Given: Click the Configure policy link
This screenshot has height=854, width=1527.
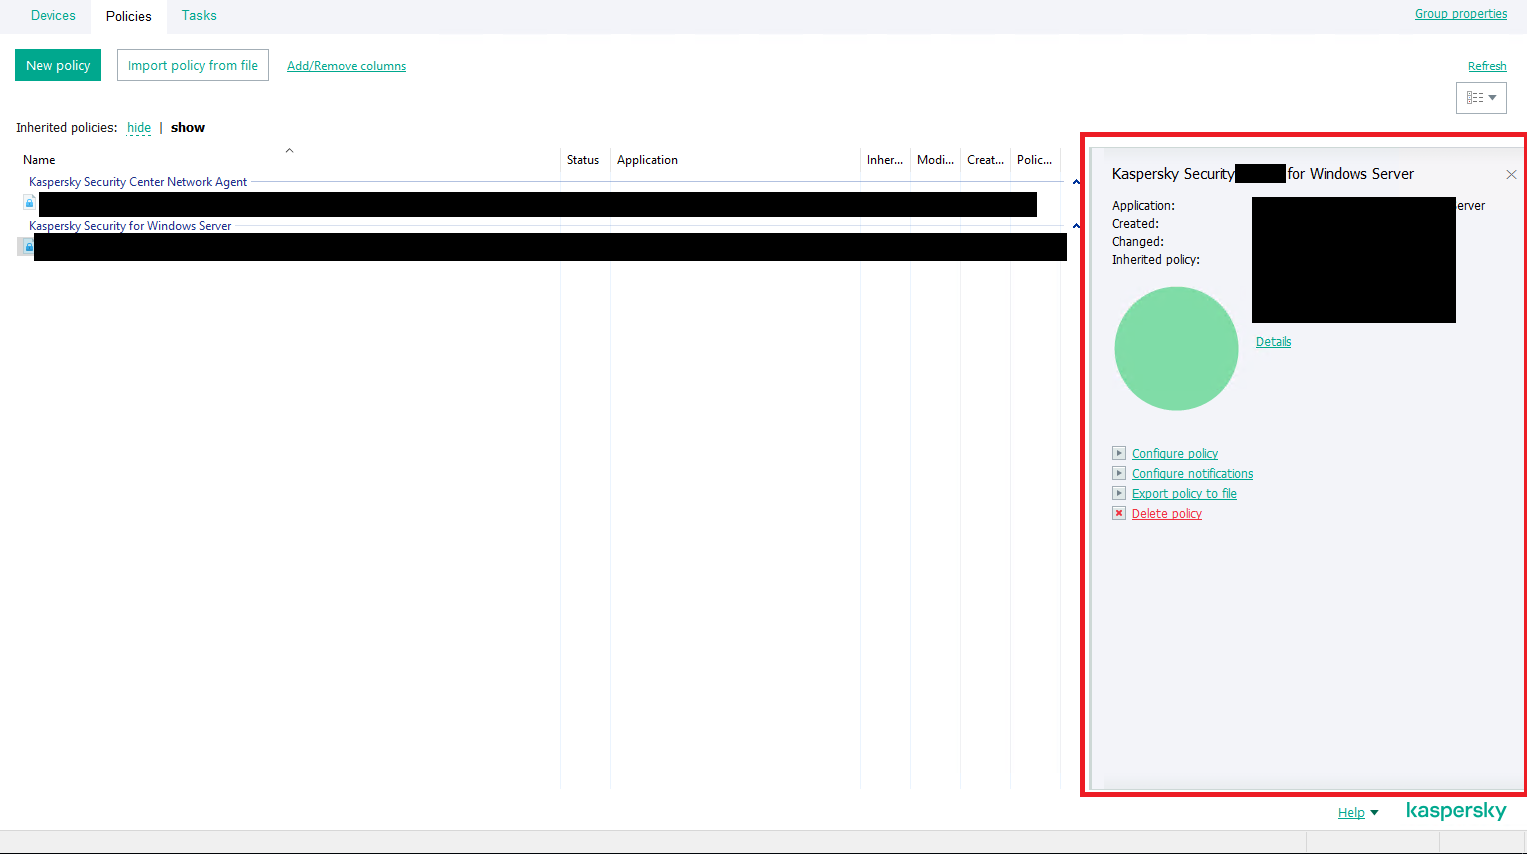Looking at the screenshot, I should 1175,454.
